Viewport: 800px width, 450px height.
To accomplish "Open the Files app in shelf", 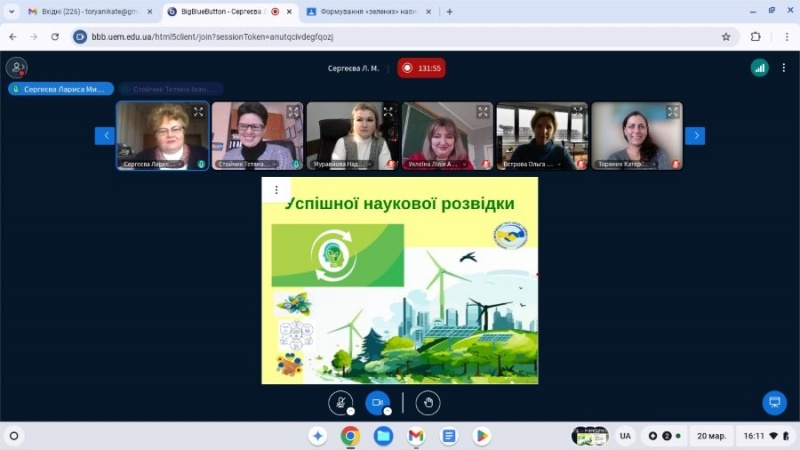I will coord(383,436).
